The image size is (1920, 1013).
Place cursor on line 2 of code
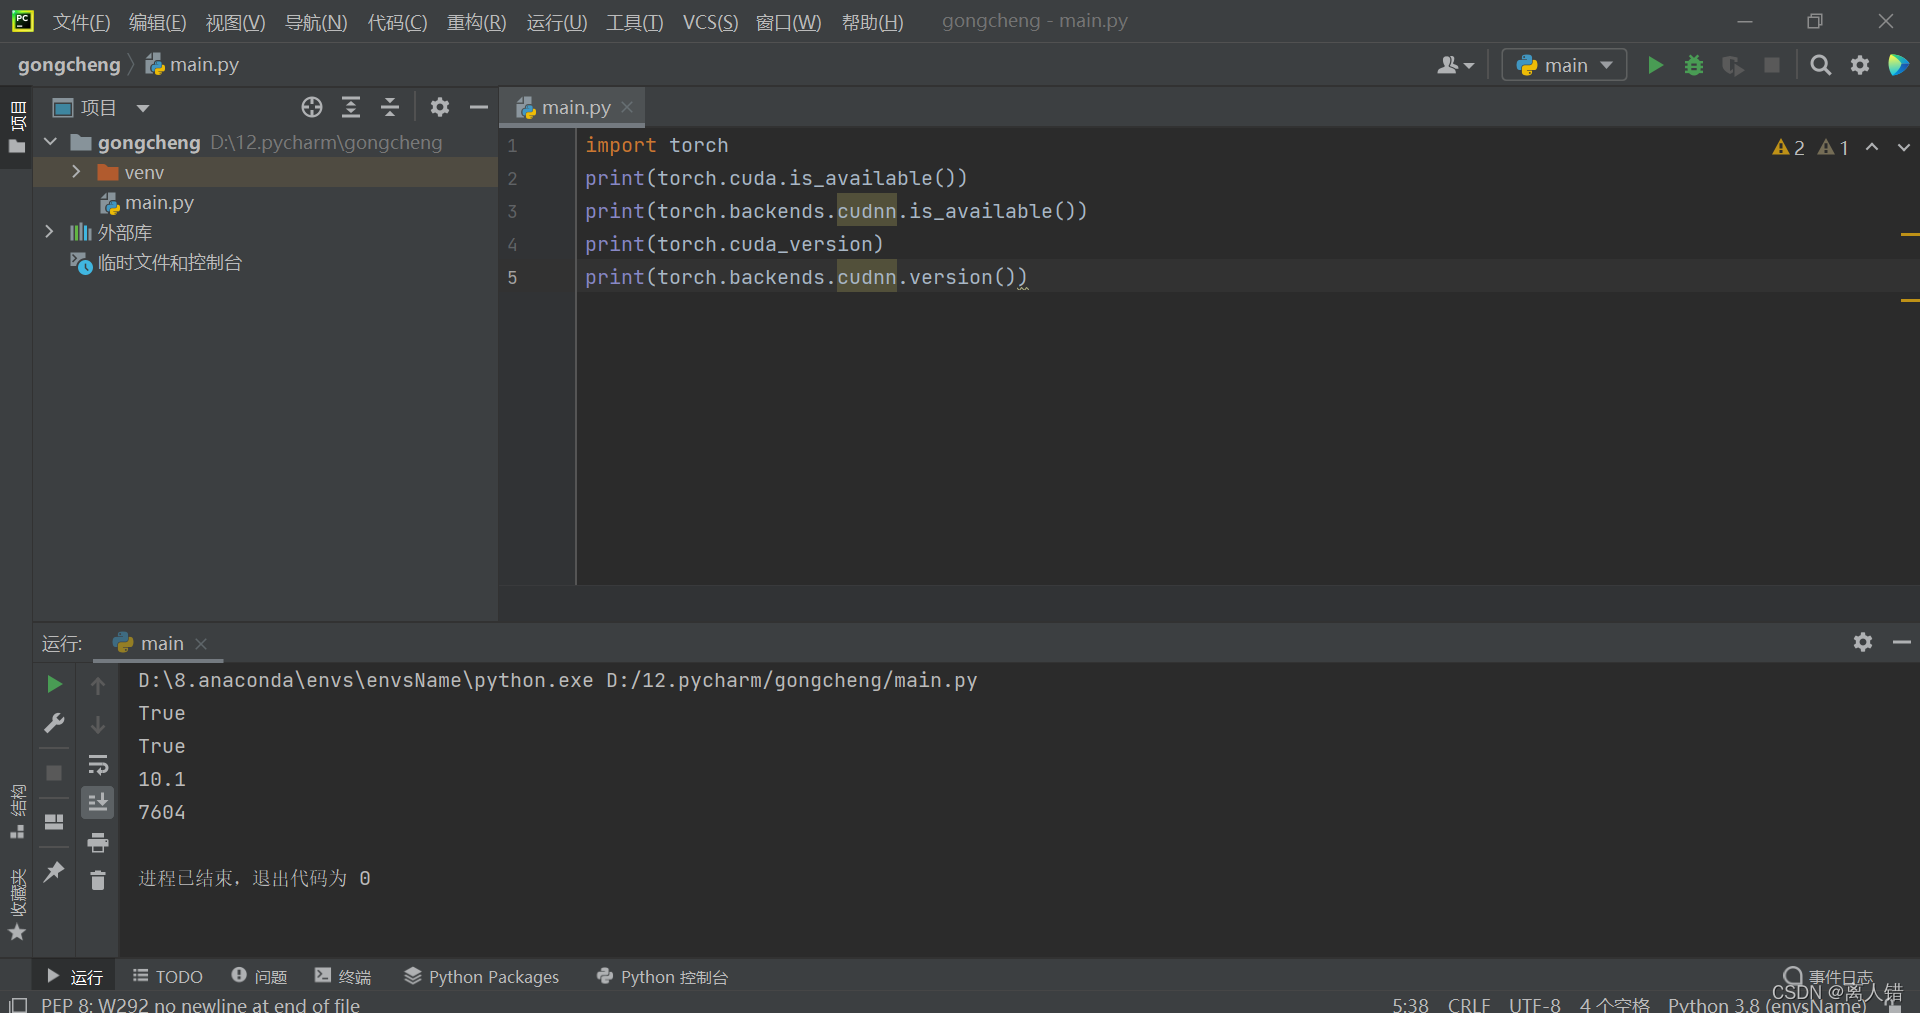[776, 178]
